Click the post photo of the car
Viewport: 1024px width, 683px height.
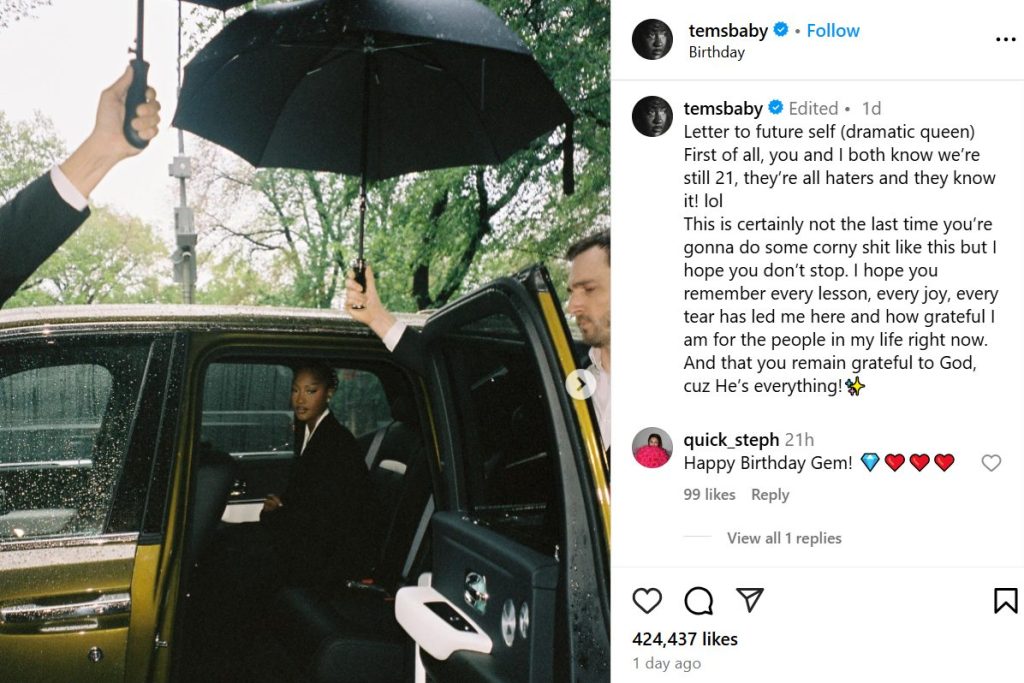(305, 342)
